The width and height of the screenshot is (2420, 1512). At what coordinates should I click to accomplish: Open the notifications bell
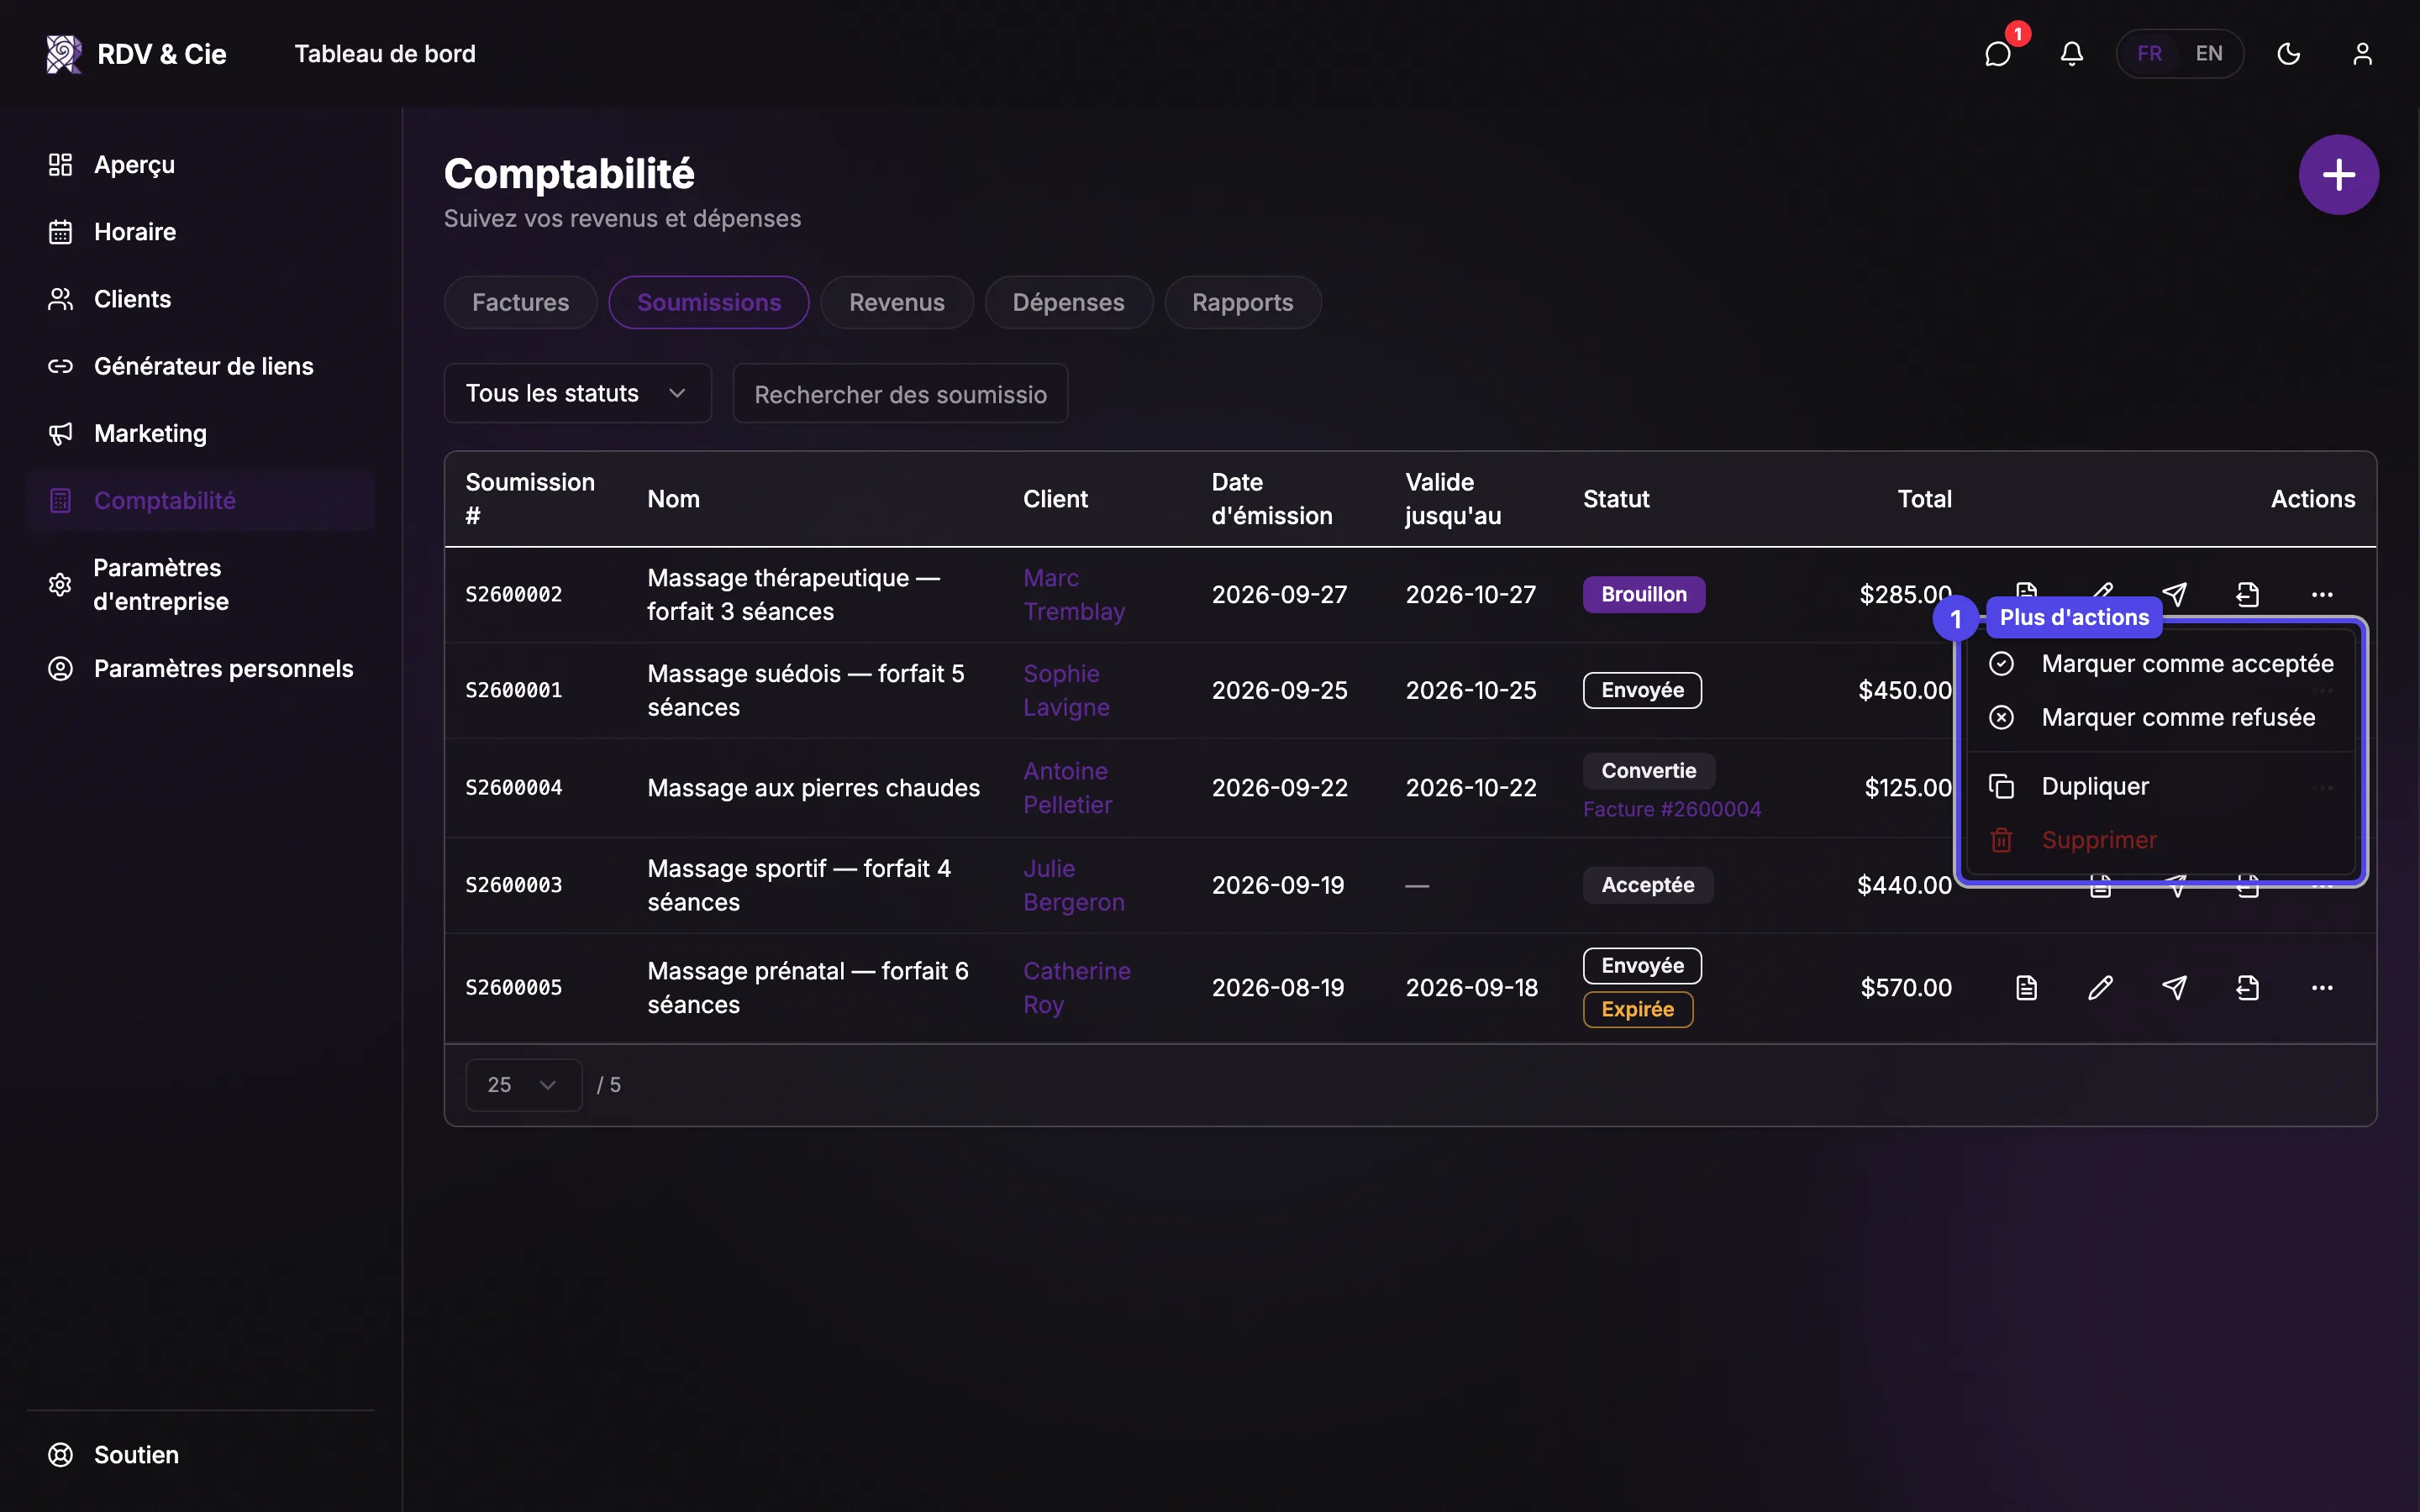[x=2072, y=53]
